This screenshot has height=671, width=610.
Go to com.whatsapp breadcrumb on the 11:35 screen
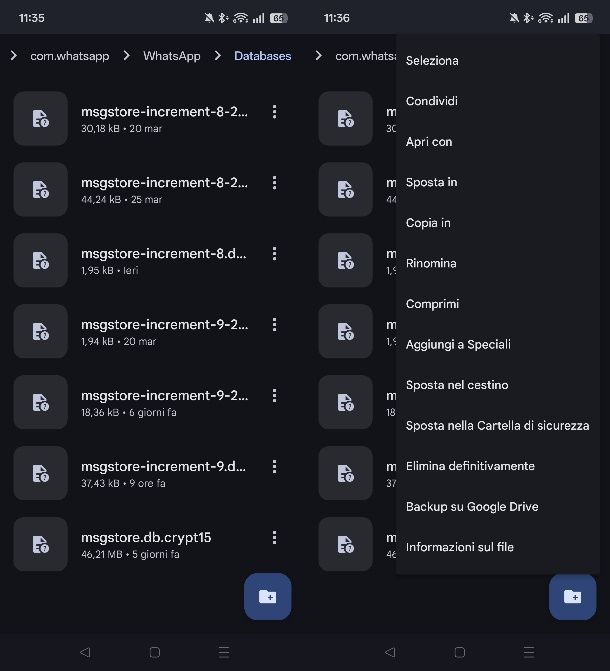[x=70, y=56]
